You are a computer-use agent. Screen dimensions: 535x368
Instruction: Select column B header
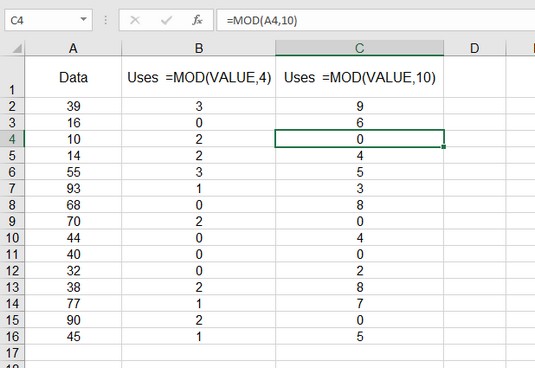[199, 48]
